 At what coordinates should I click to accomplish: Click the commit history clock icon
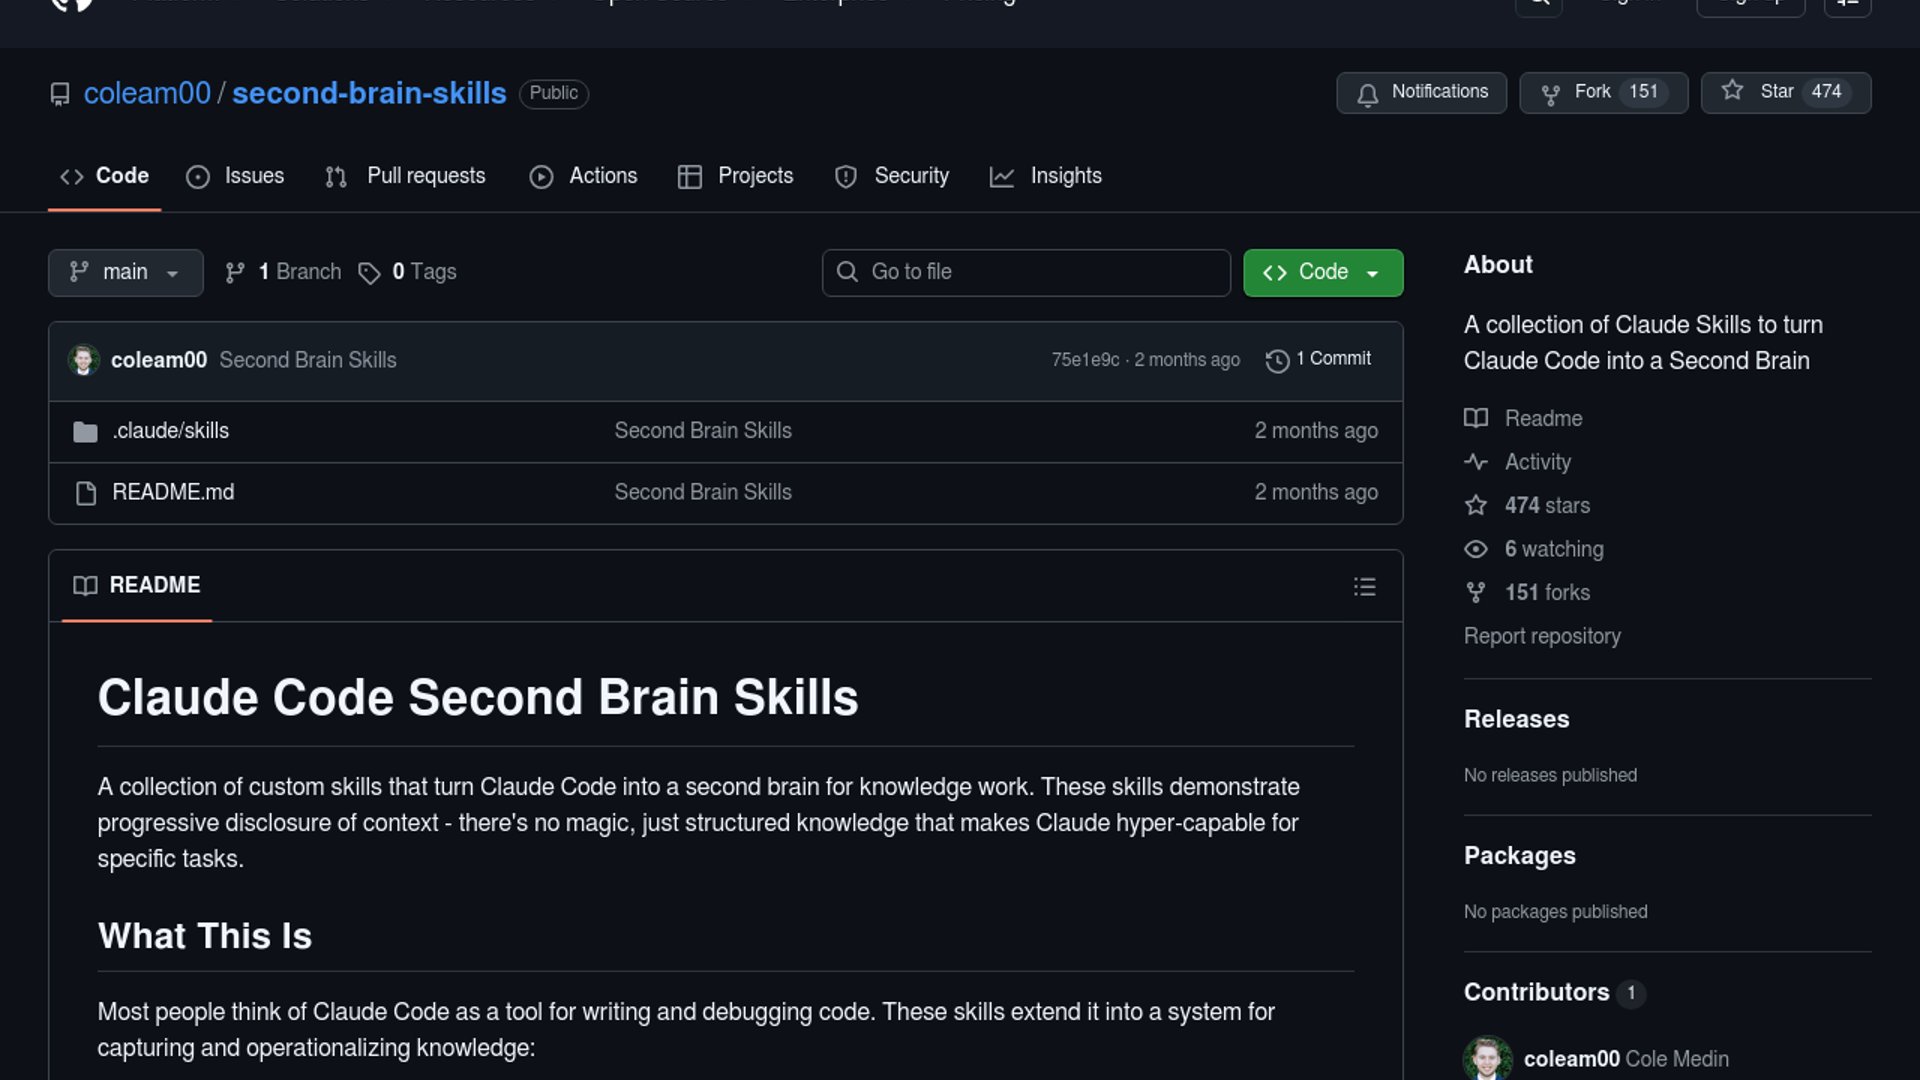click(1277, 360)
